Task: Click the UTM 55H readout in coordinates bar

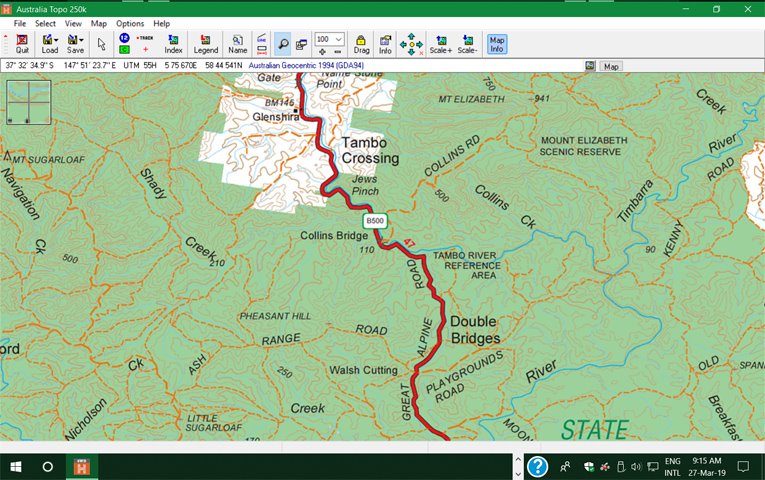Action: point(140,65)
